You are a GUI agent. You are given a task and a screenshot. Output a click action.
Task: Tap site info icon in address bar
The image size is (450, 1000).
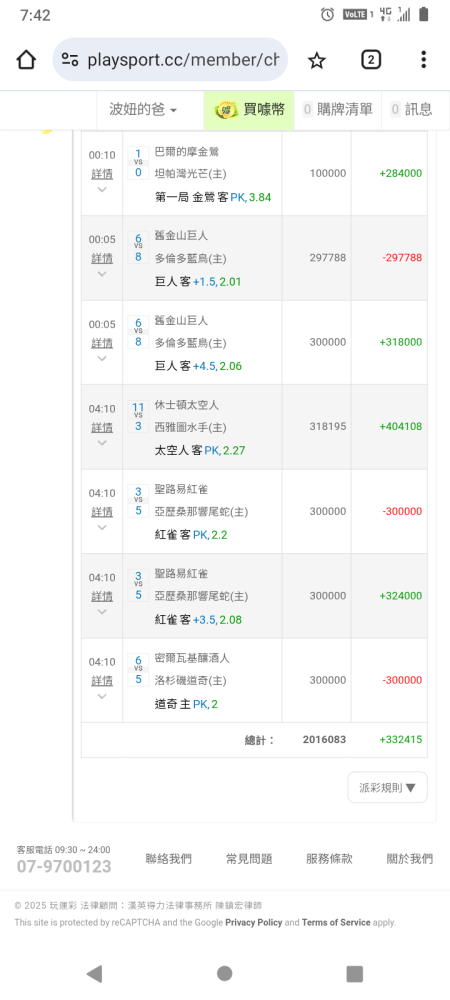(x=70, y=60)
